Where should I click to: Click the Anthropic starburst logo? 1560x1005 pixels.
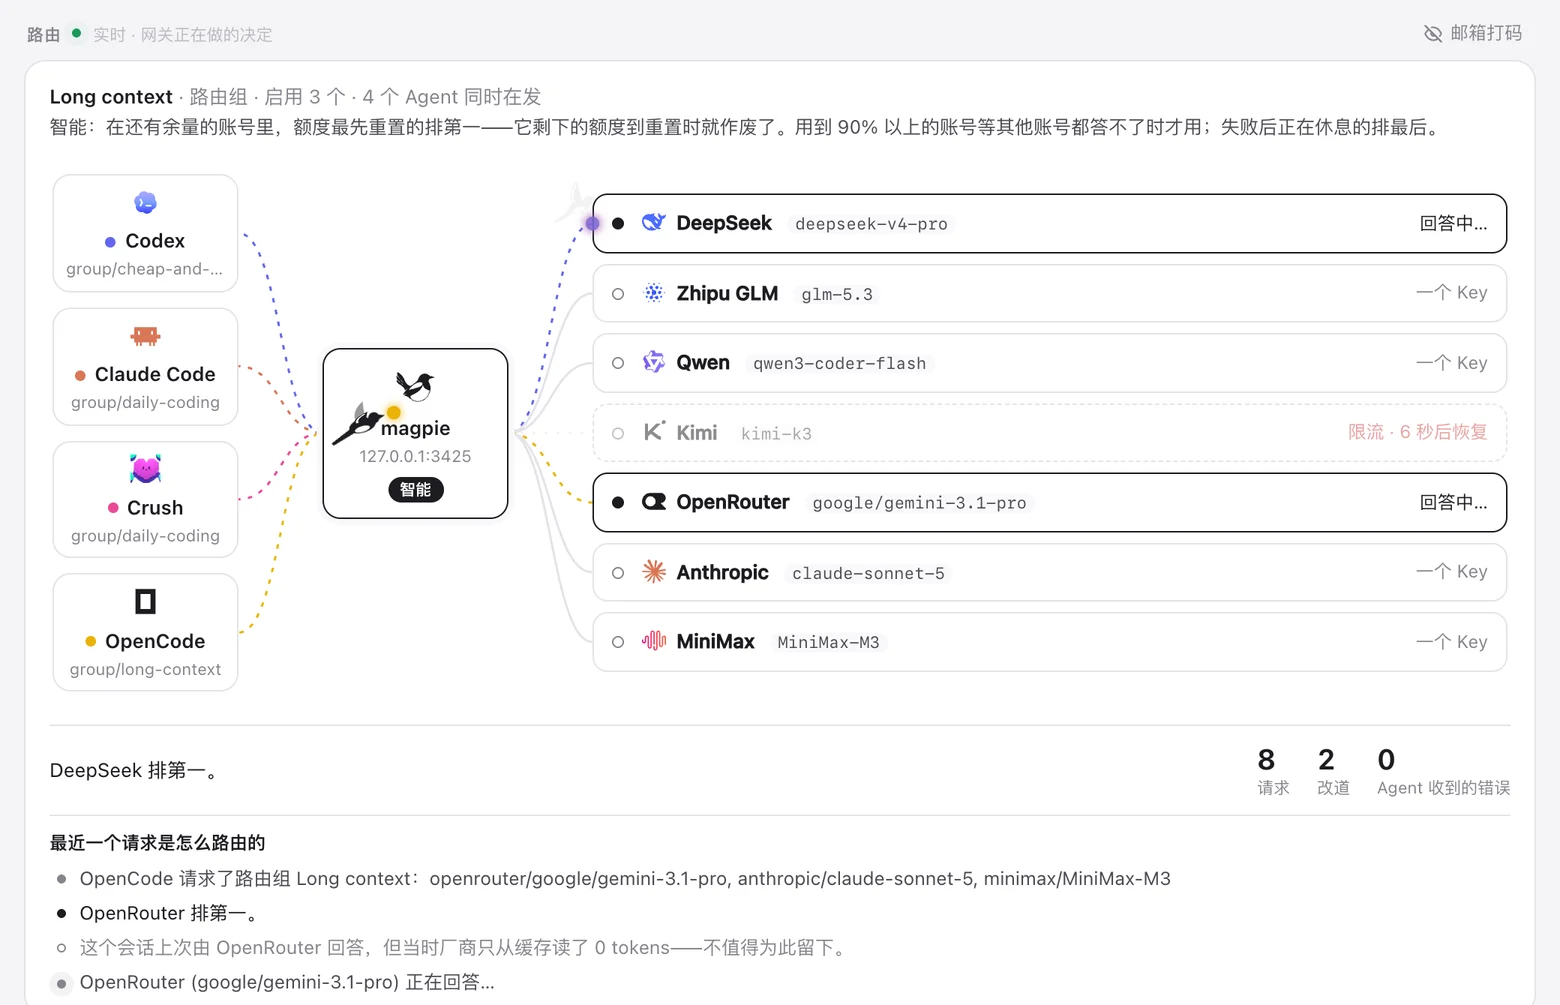pos(654,572)
